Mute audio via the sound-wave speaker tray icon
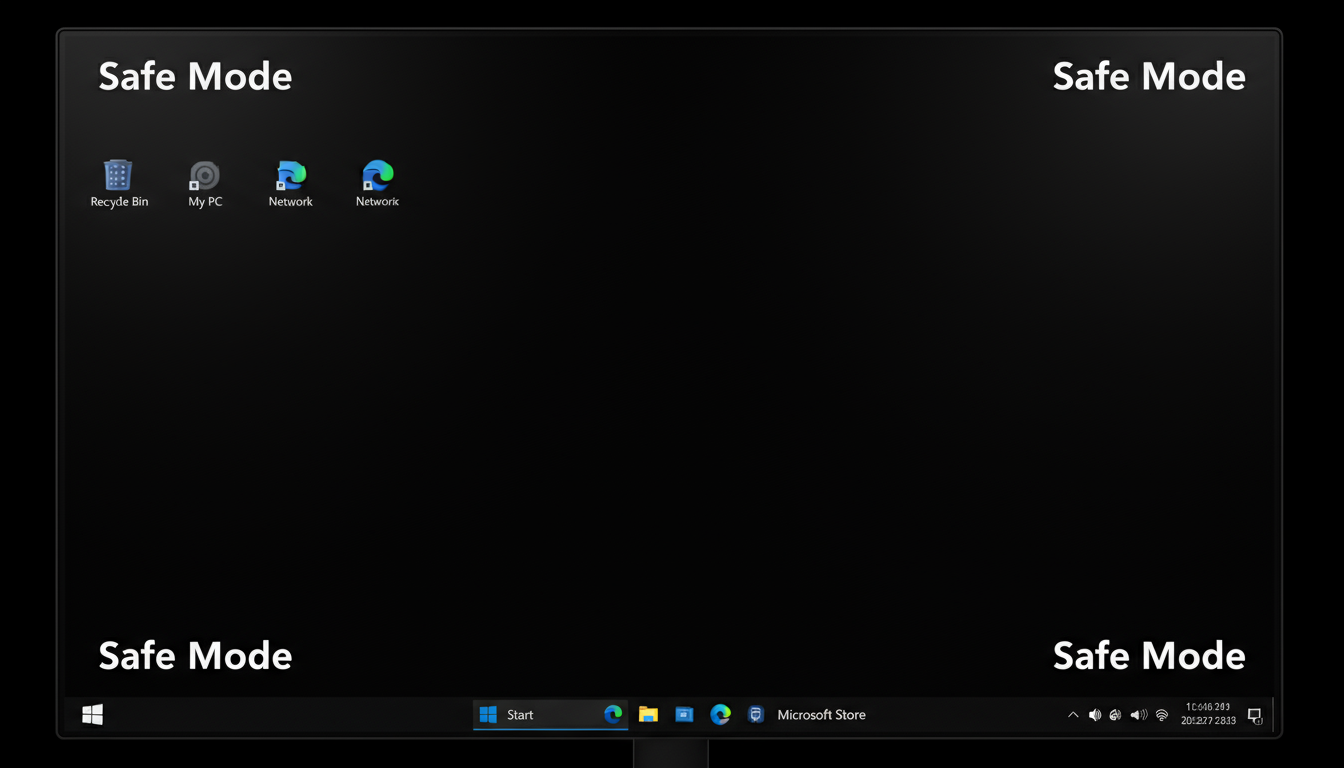This screenshot has height=768, width=1344. point(1137,715)
